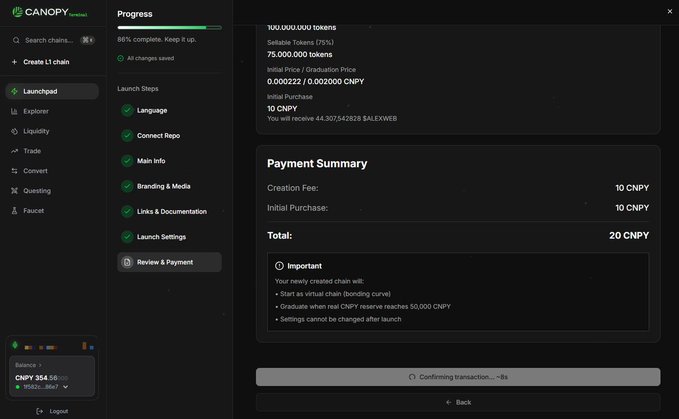Click the Trade trend icon
This screenshot has height=419, width=679.
(x=14, y=151)
